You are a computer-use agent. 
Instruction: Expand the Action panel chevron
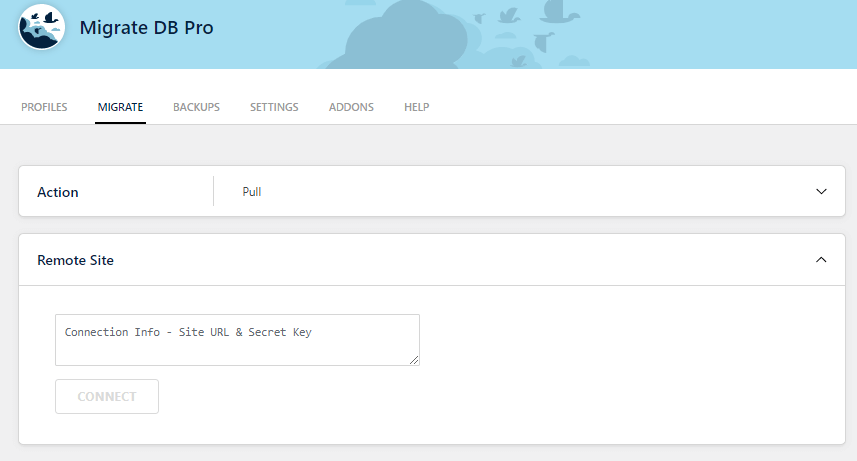(x=821, y=191)
